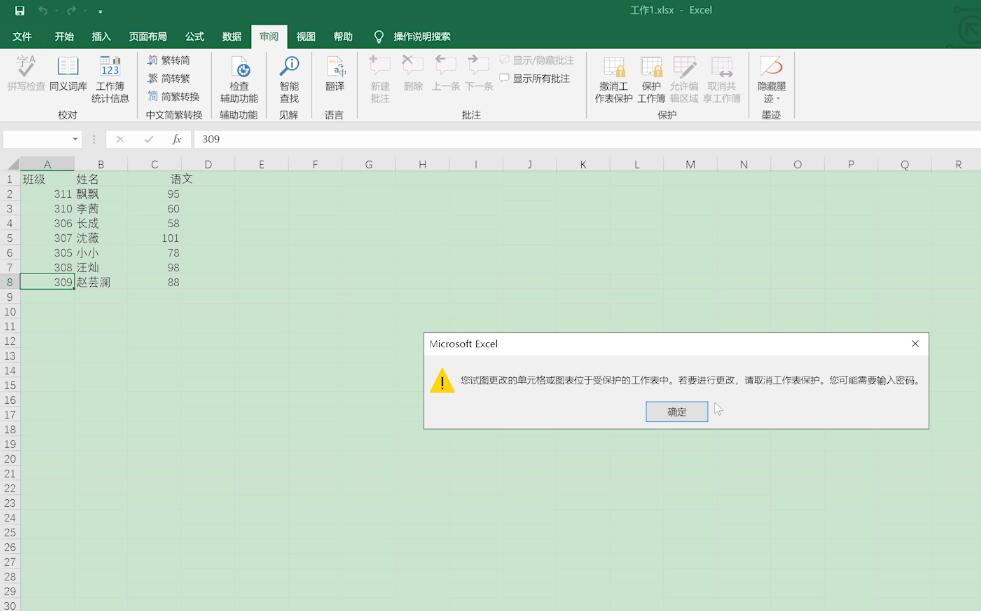This screenshot has width=981, height=611.
Task: Open 工作簿统计信息 workbook statistics
Action: [x=110, y=79]
